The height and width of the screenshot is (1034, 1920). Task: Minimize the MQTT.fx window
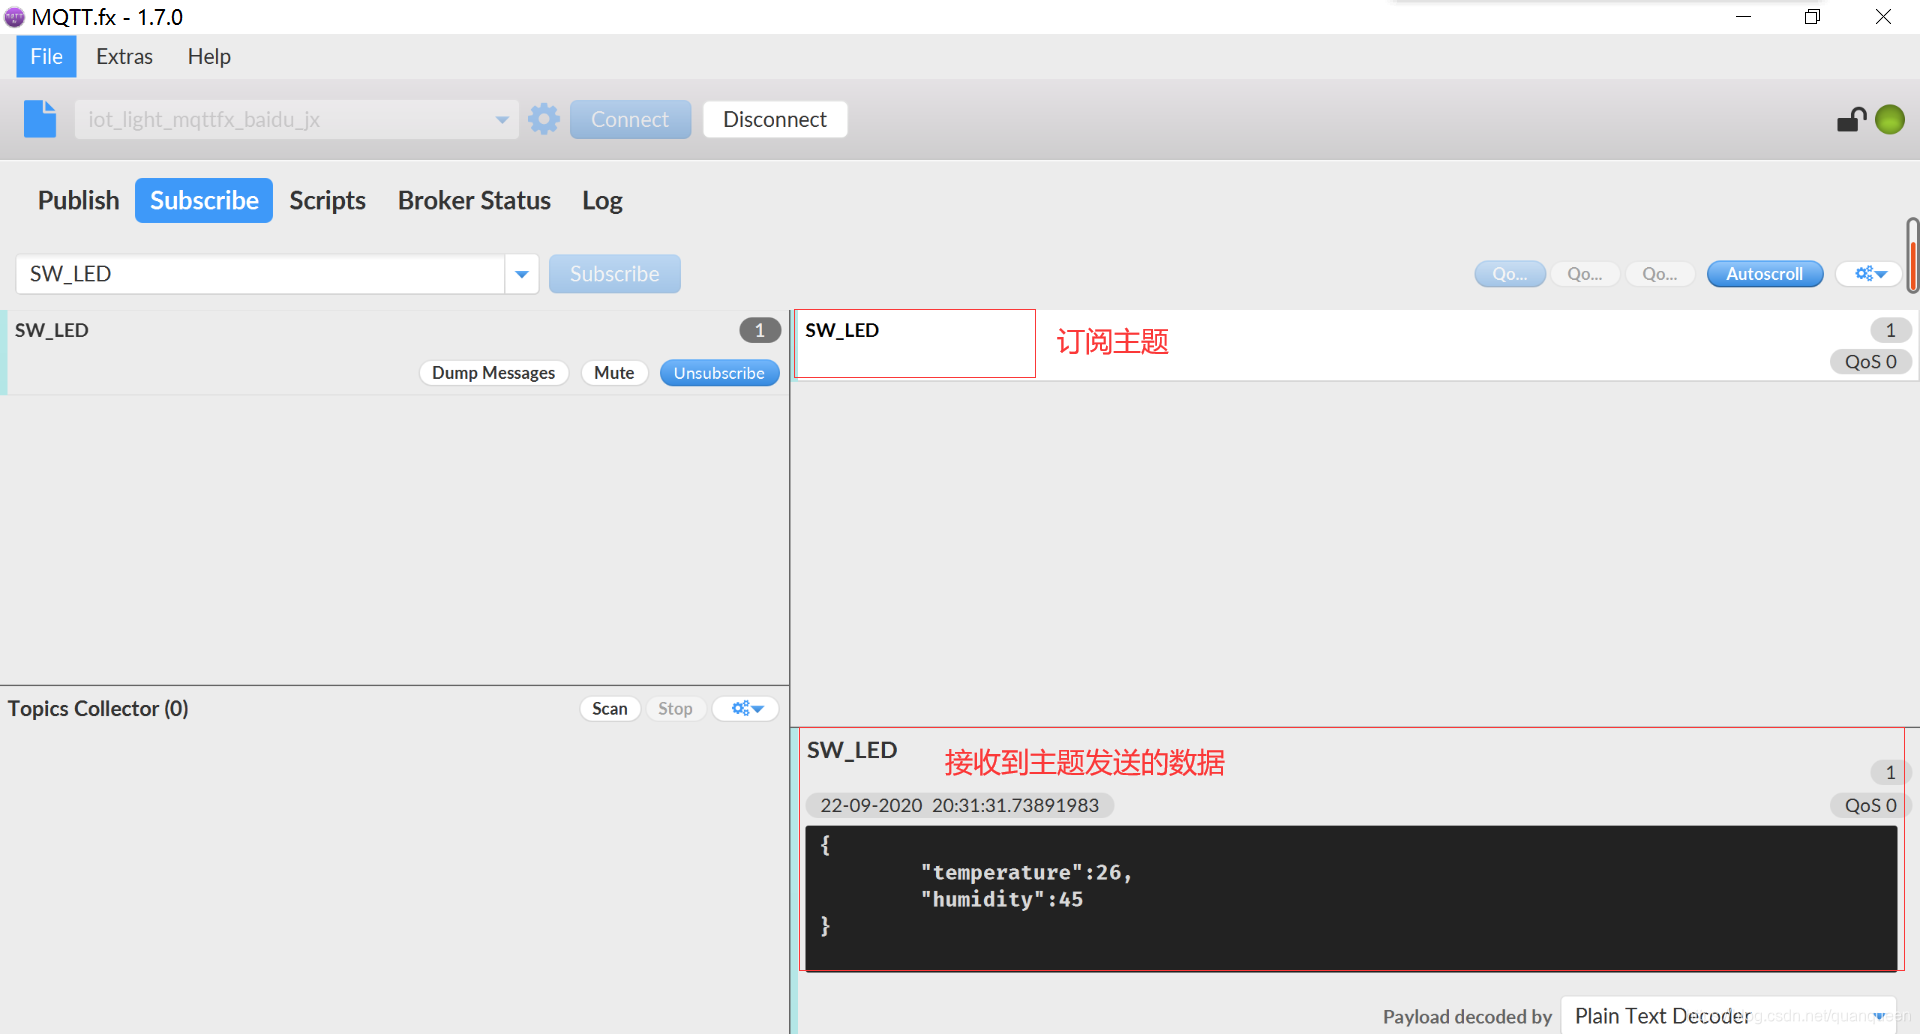pyautogui.click(x=1743, y=16)
